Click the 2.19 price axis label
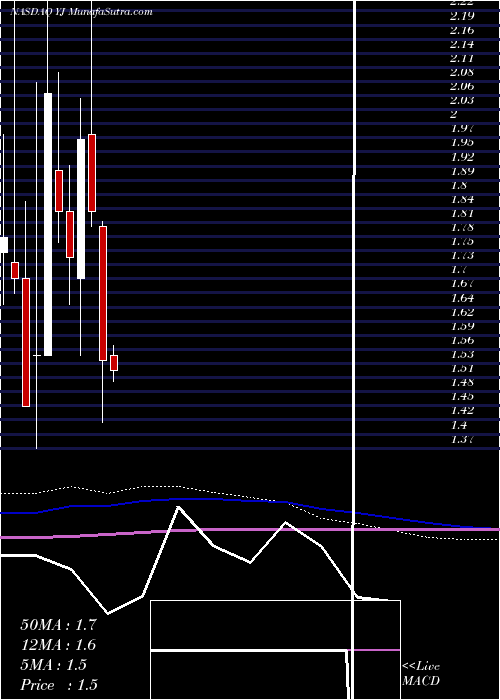The width and height of the screenshot is (500, 700). 462,16
